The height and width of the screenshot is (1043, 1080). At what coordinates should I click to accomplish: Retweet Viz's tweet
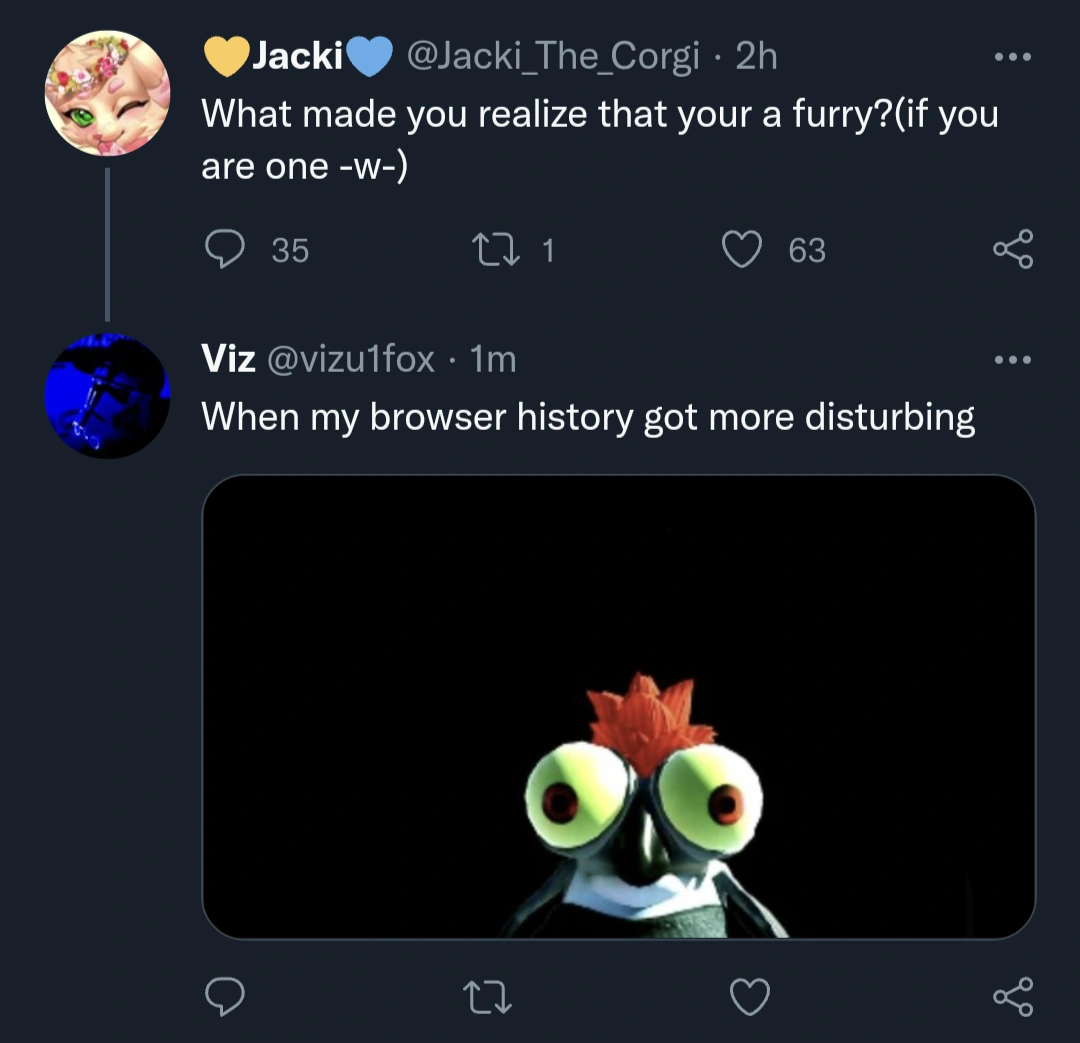[487, 995]
